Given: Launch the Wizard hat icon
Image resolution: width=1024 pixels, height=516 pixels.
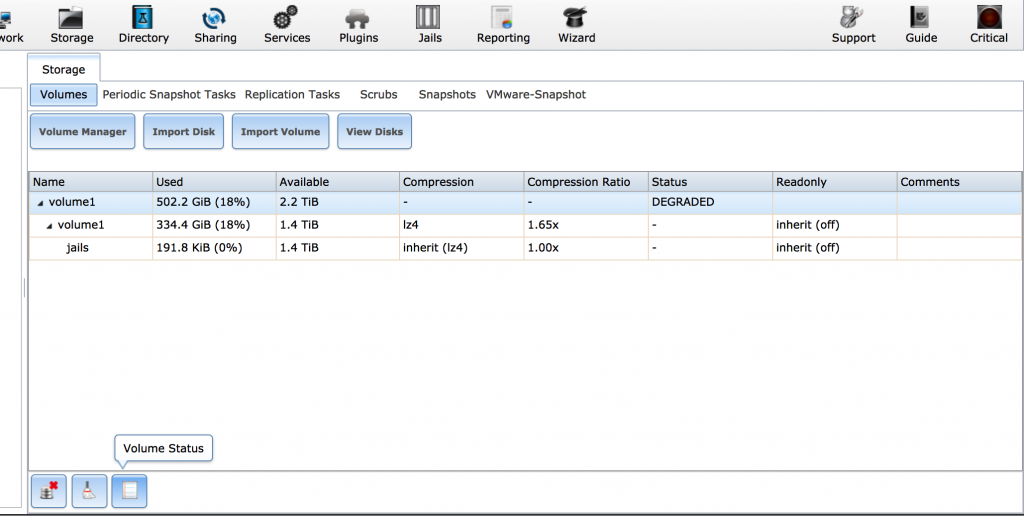Looking at the screenshot, I should point(576,24).
